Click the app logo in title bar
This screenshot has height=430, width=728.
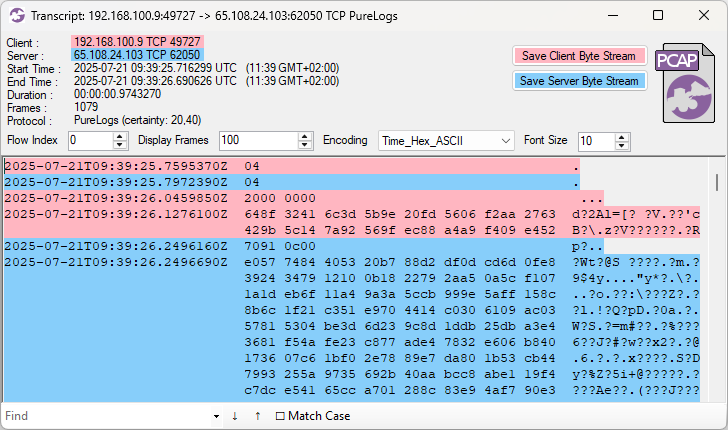(17, 15)
